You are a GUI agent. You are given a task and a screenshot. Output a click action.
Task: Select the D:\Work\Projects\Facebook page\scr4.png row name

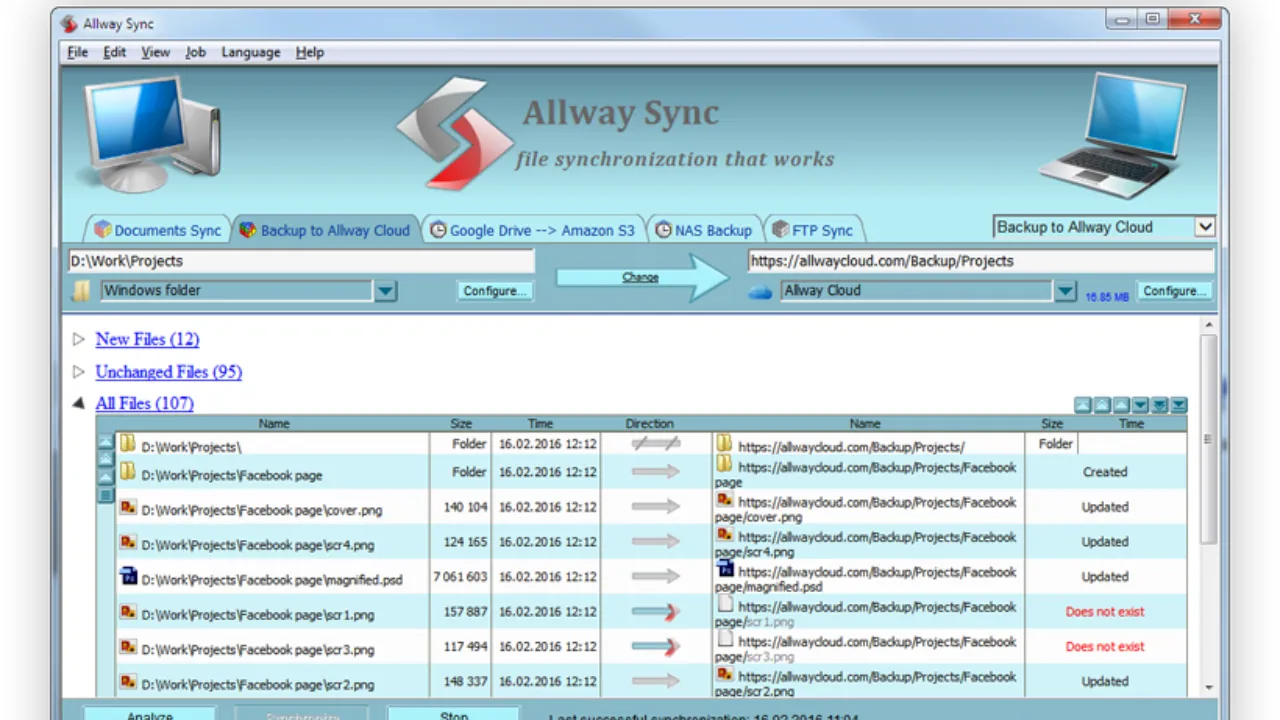coord(258,545)
